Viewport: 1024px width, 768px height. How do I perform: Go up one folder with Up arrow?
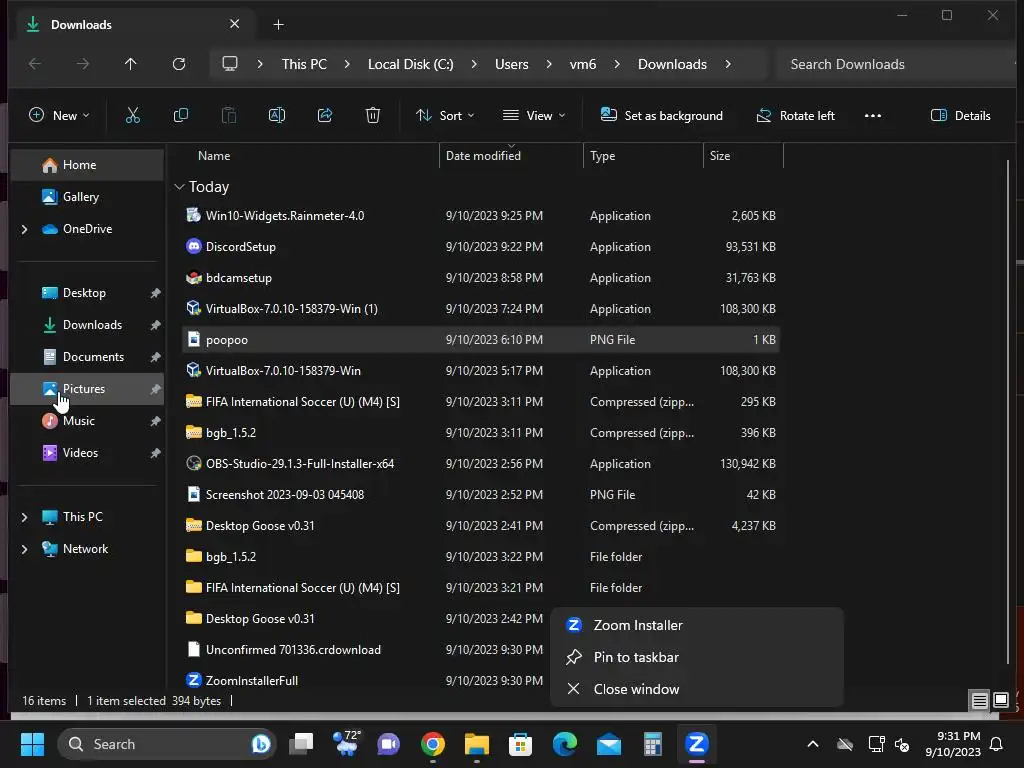click(131, 64)
